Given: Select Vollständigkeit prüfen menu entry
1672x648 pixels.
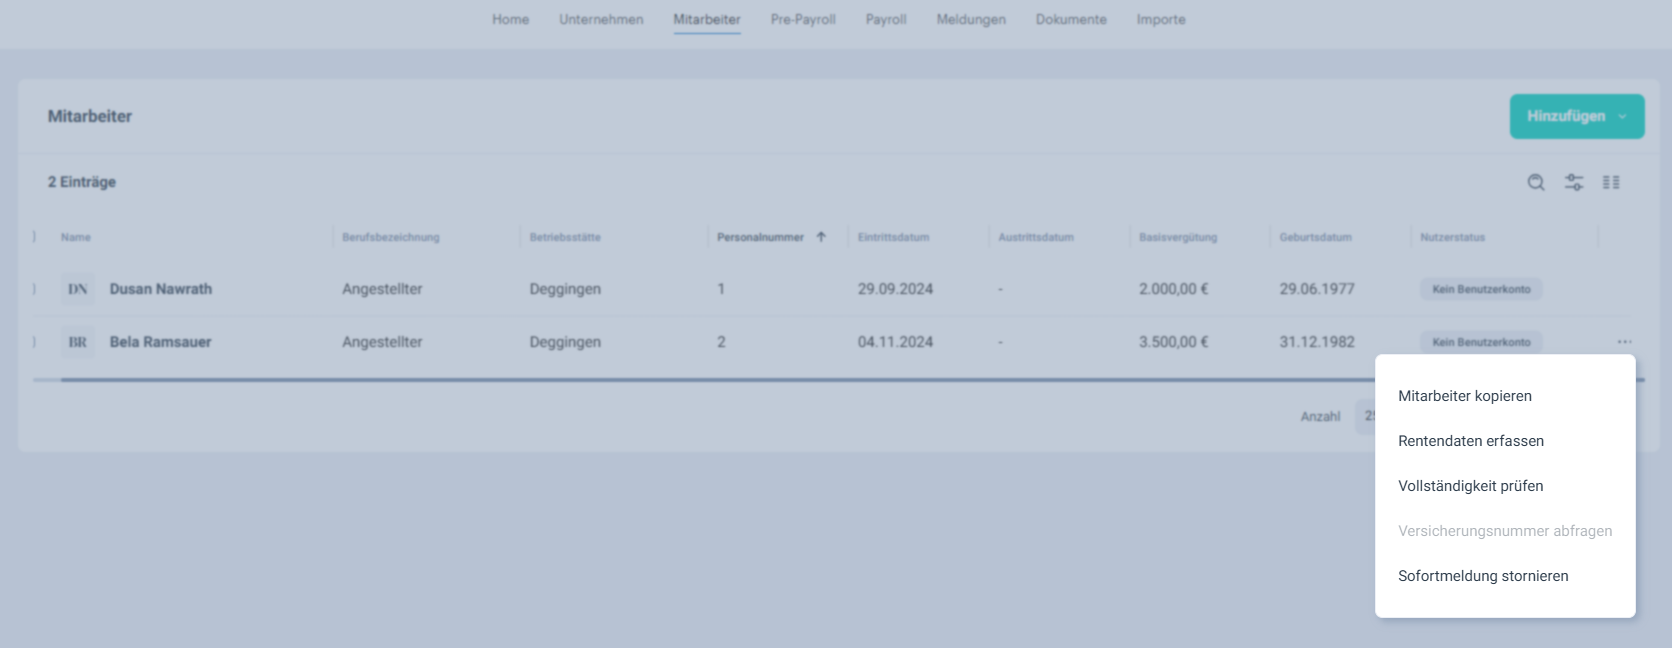Looking at the screenshot, I should [x=1471, y=486].
